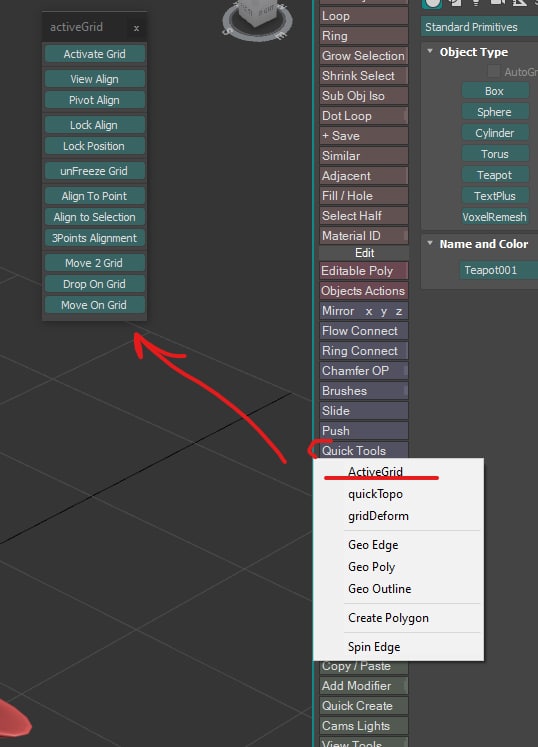
Task: Create a Cylinder primitive
Action: coord(495,133)
